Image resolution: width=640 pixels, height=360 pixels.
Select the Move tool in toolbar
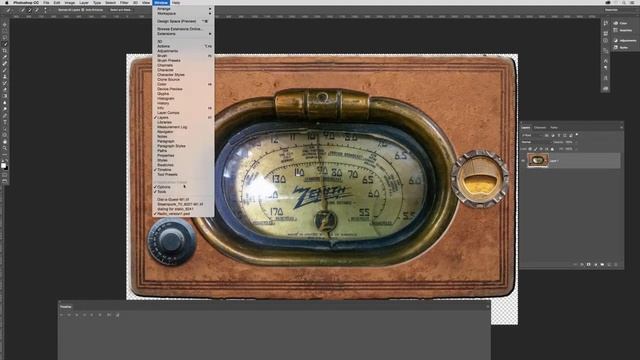coord(5,24)
